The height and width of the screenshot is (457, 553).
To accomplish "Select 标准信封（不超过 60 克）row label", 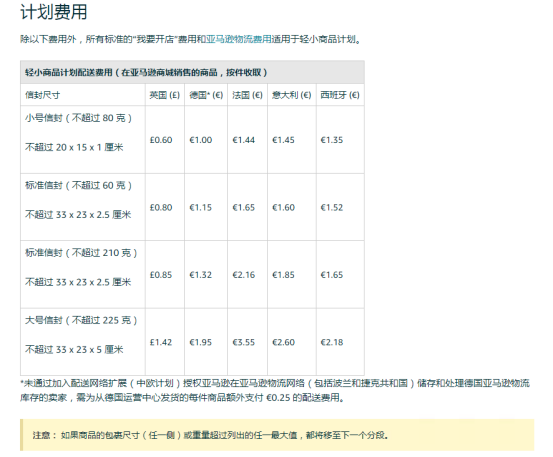I will [79, 185].
